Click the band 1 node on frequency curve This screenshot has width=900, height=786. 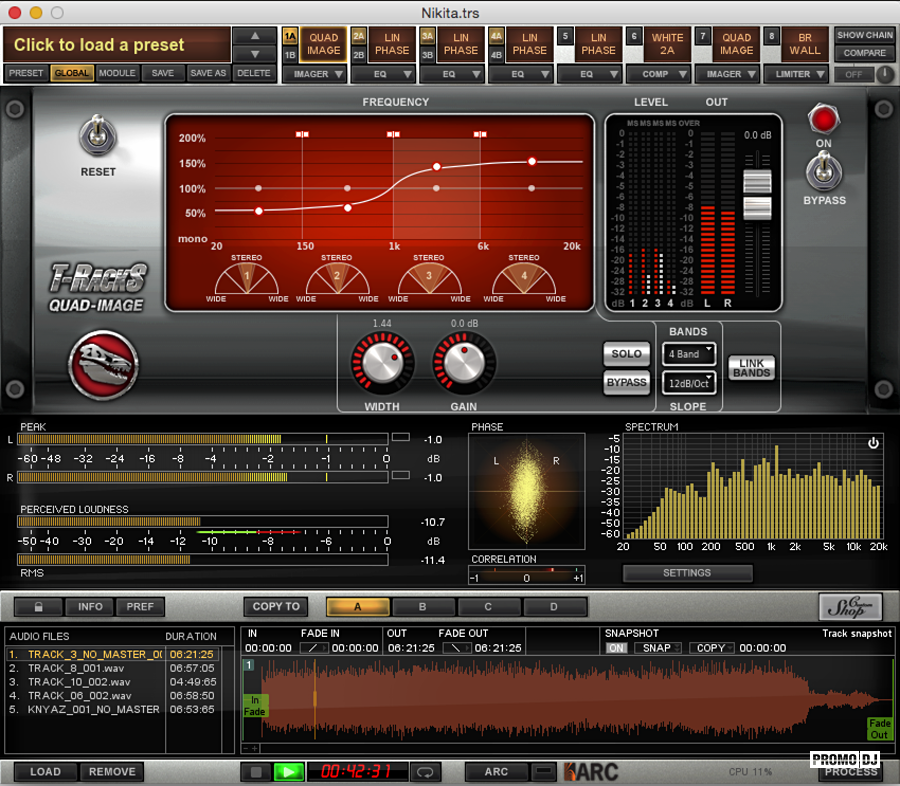coord(259,211)
